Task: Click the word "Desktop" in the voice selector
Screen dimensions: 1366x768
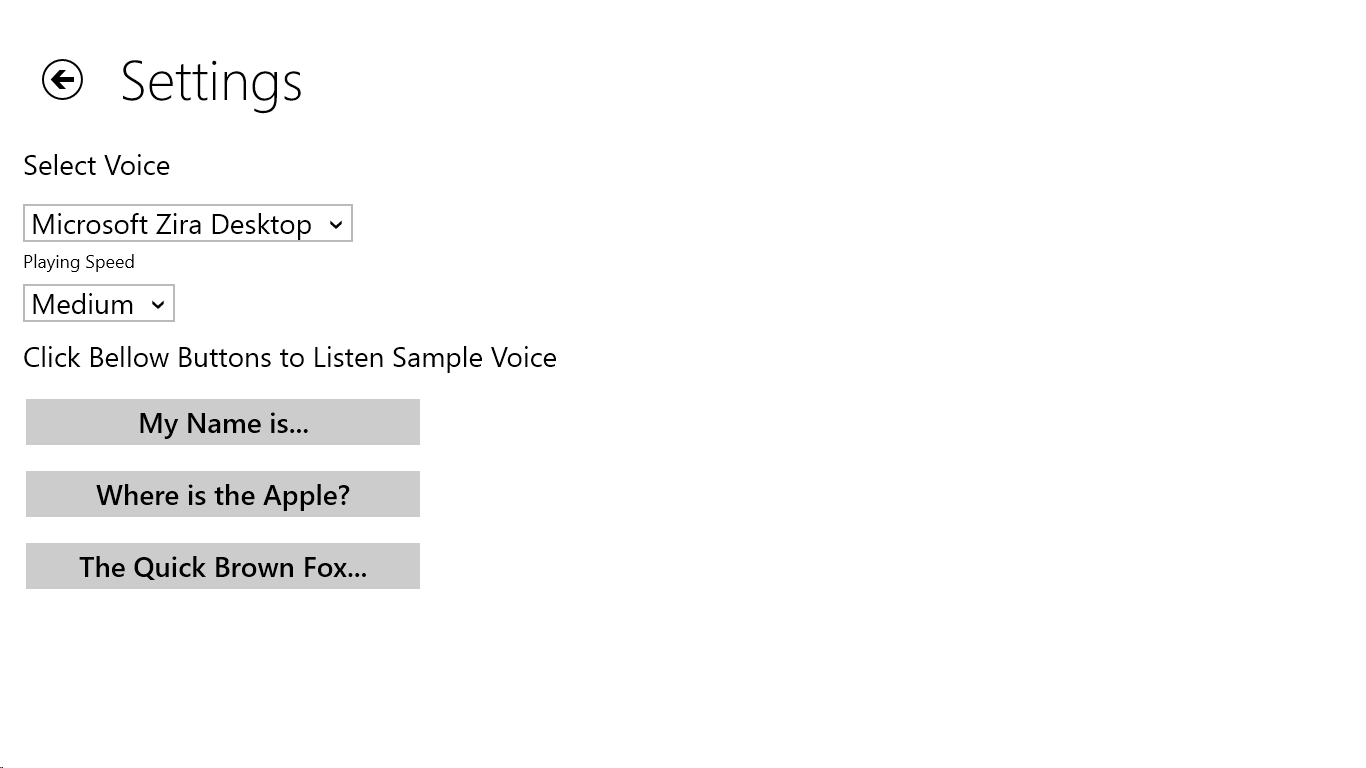Action: pyautogui.click(x=261, y=224)
